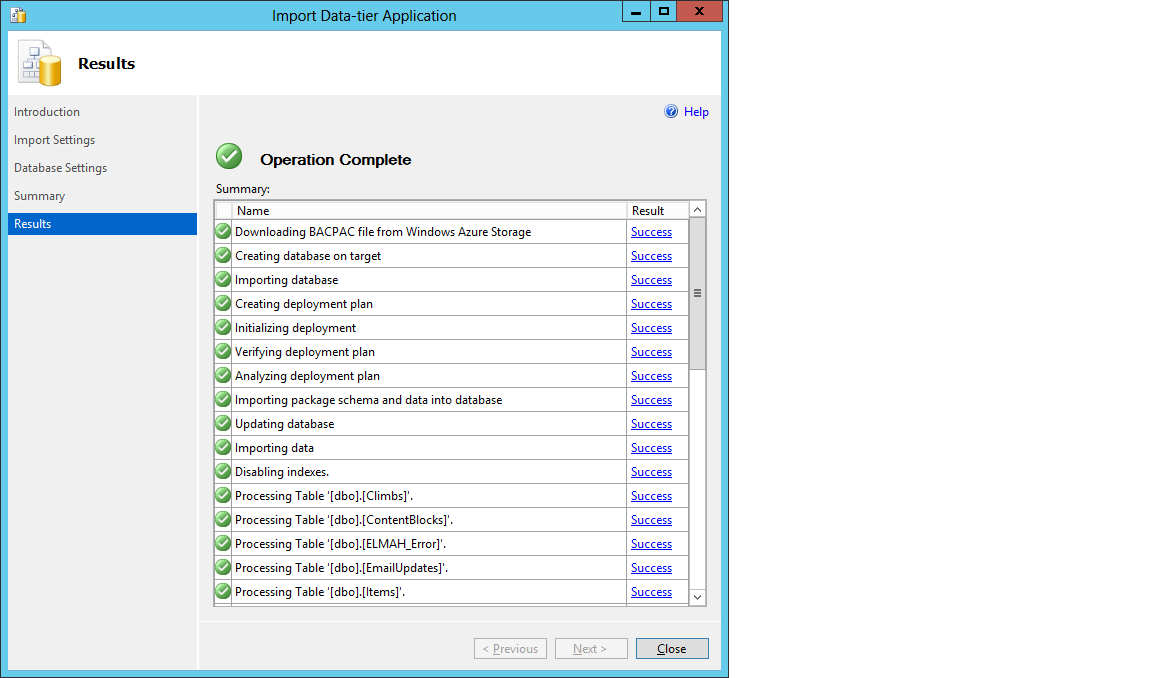Click the Close button
This screenshot has height=678, width=1152.
click(x=672, y=649)
